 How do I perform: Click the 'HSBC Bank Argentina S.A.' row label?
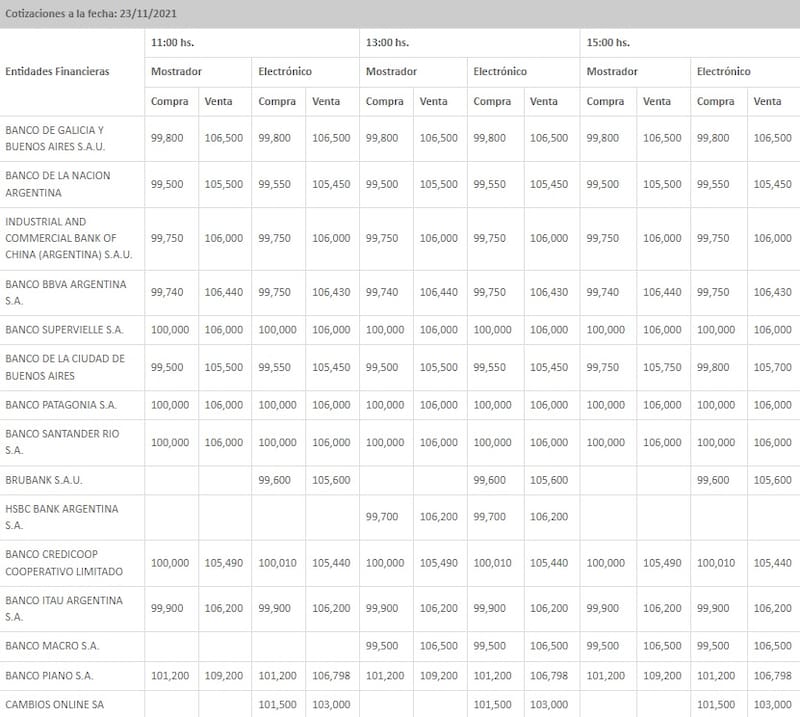click(x=61, y=517)
